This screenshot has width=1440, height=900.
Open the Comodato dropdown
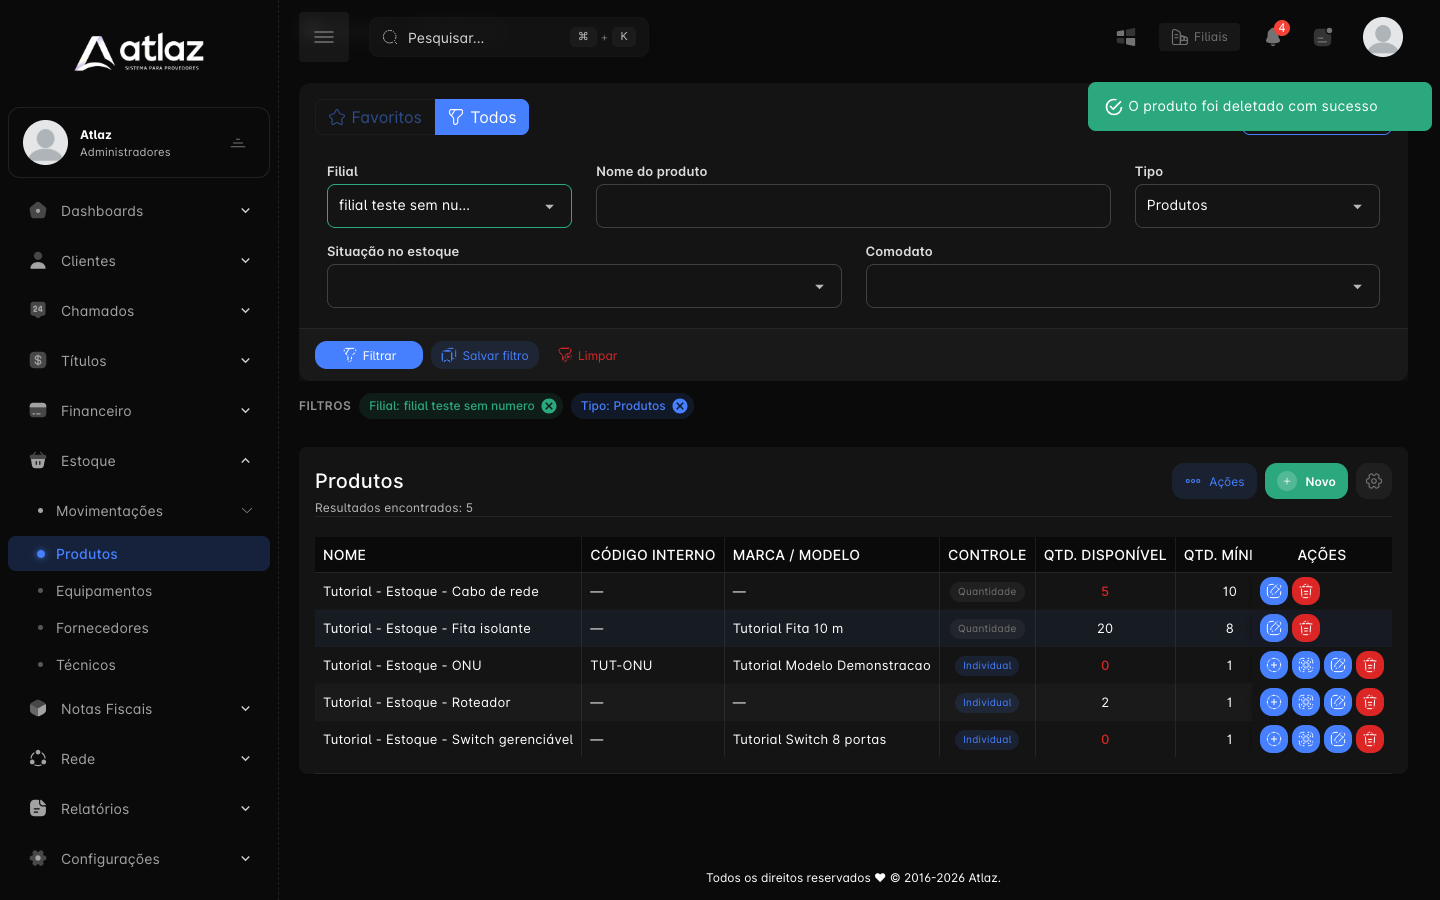pyautogui.click(x=1122, y=286)
